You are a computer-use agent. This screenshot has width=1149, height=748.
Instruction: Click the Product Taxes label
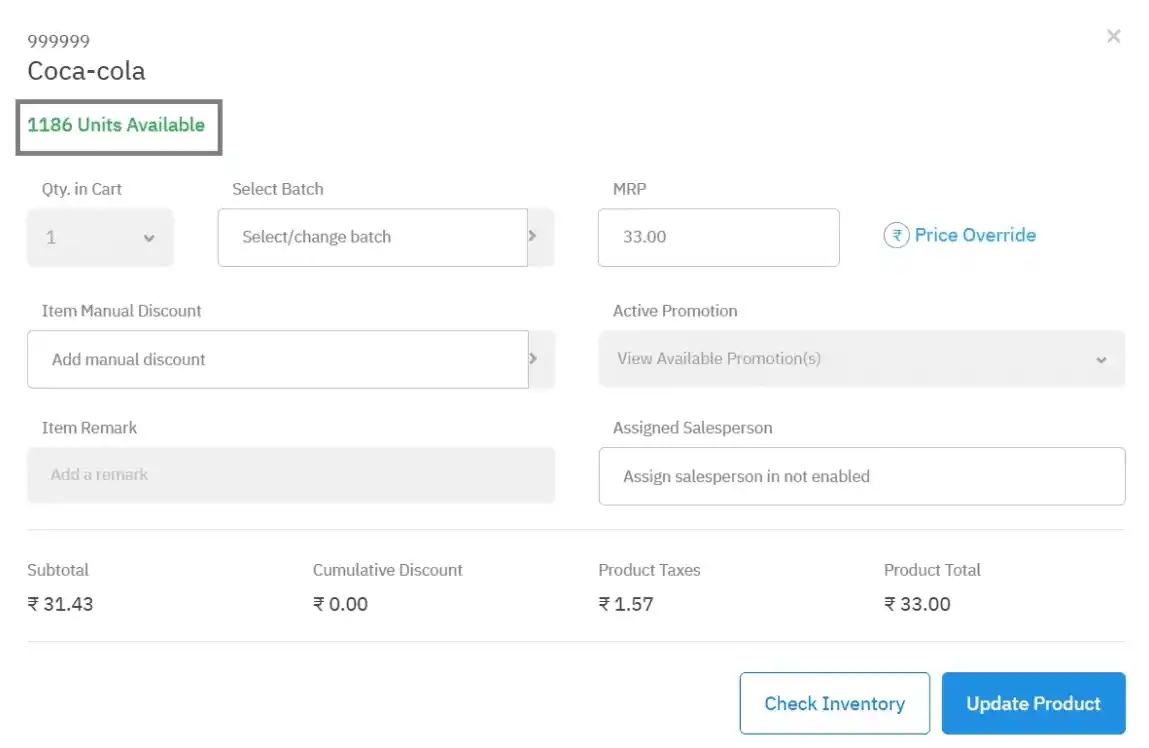click(x=649, y=570)
